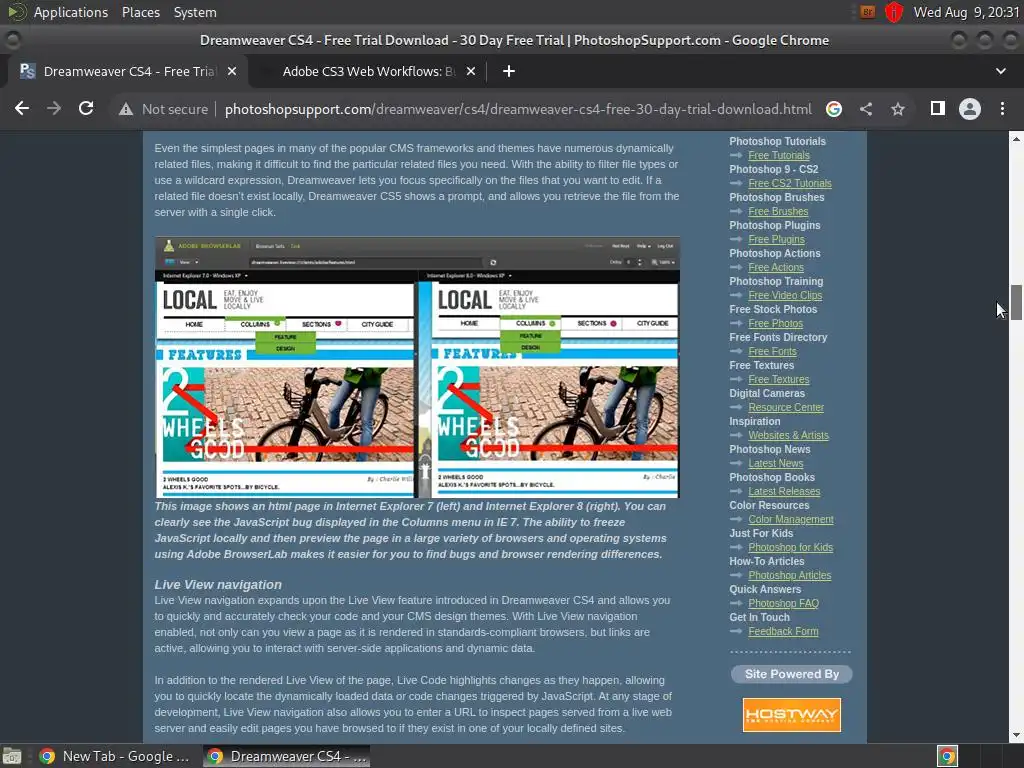Open the Applications menu
The height and width of the screenshot is (768, 1024).
71,12
